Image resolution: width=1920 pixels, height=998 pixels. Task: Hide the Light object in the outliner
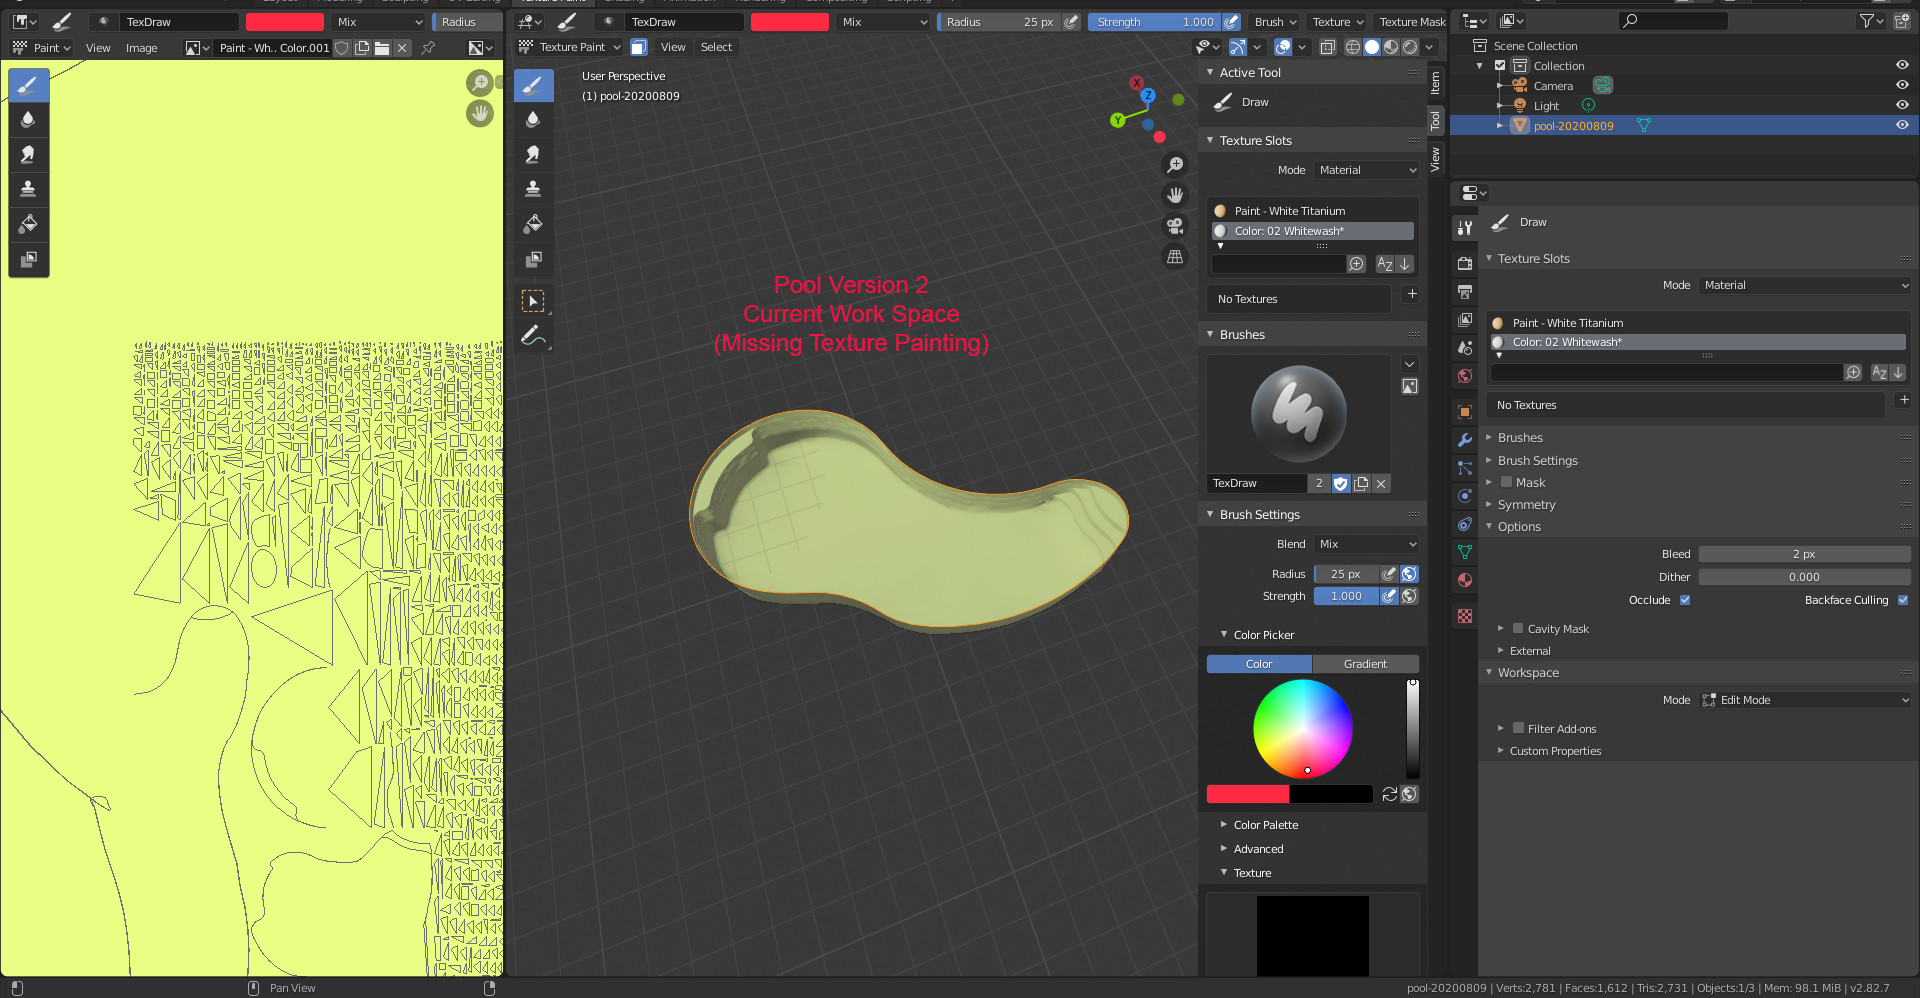[x=1902, y=105]
